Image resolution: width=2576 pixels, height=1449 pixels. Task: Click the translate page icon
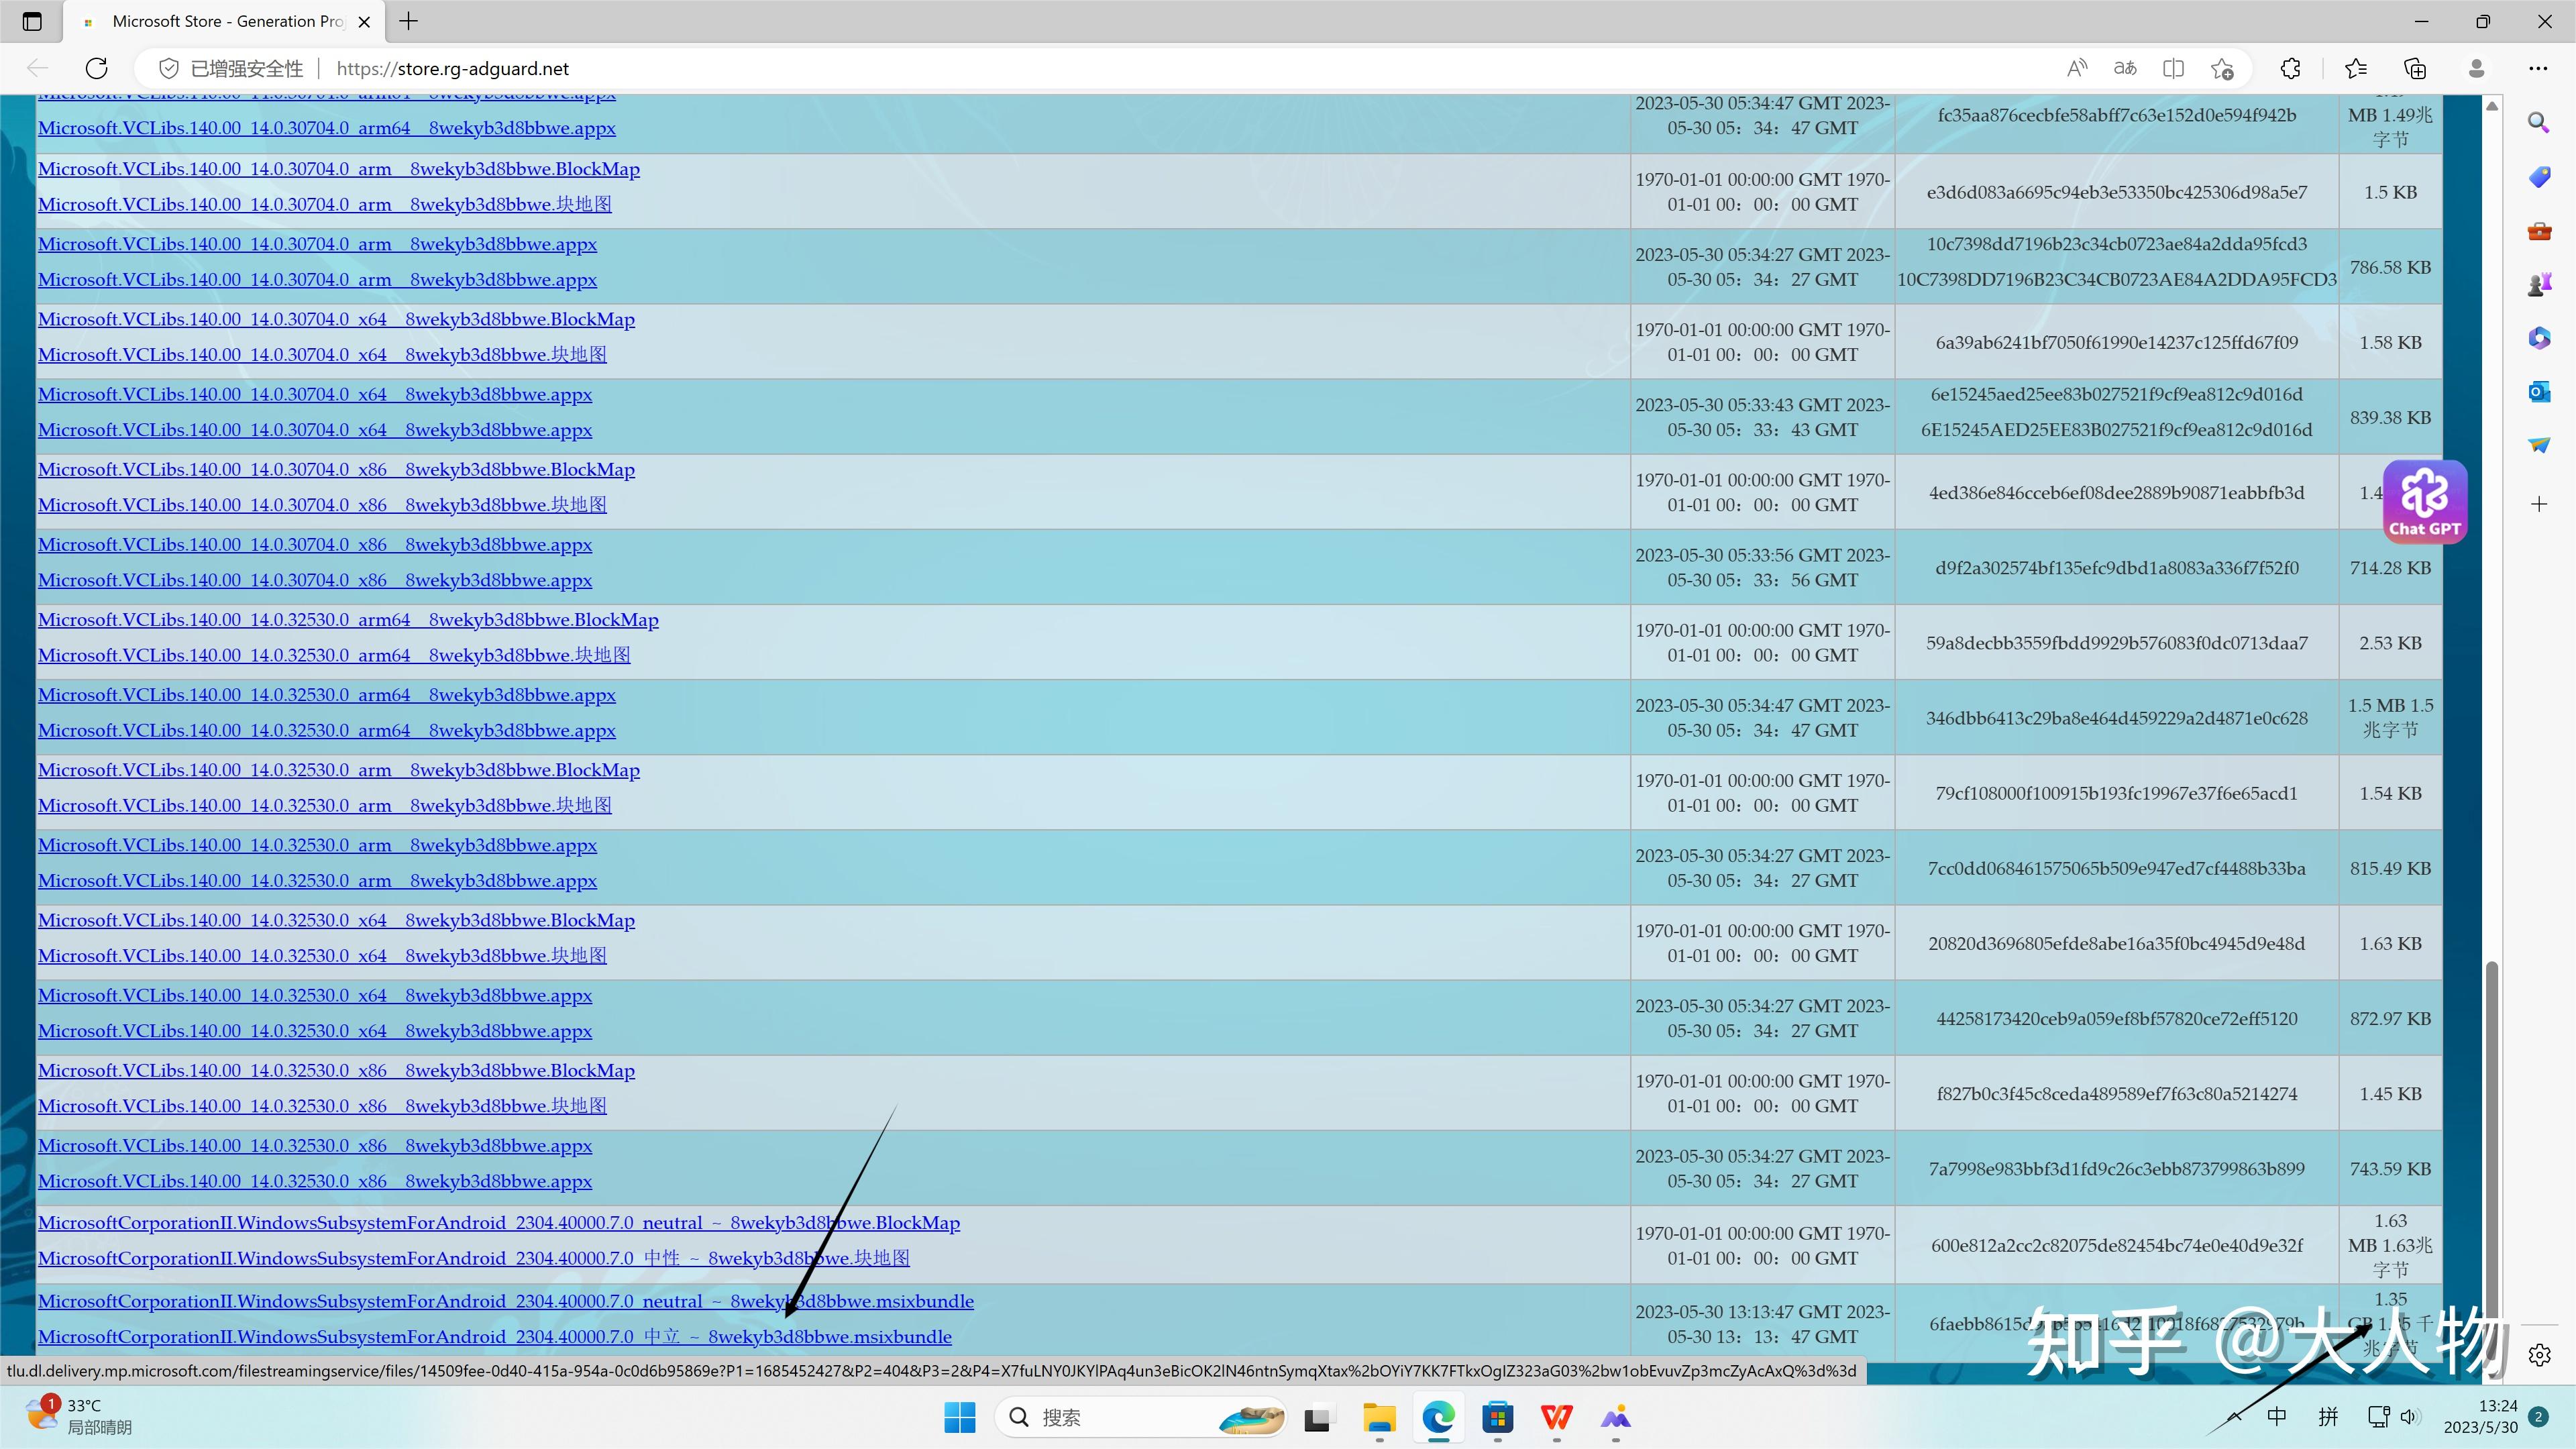click(2125, 68)
